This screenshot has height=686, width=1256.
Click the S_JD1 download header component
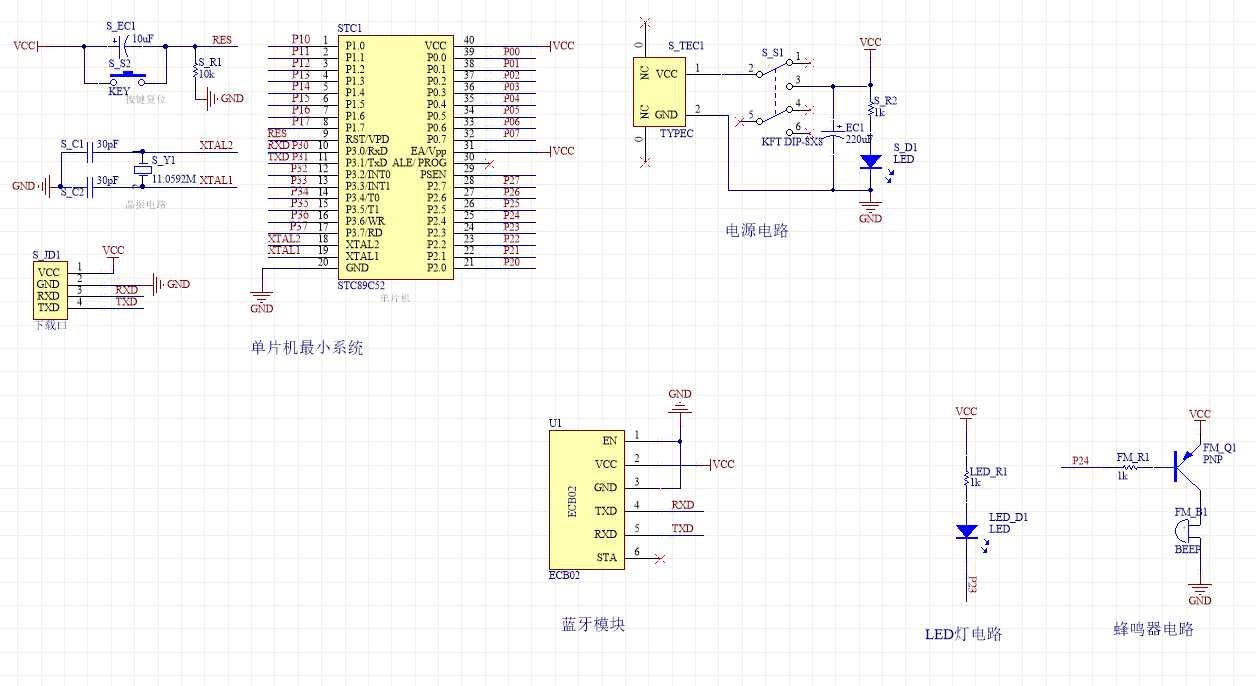48,290
